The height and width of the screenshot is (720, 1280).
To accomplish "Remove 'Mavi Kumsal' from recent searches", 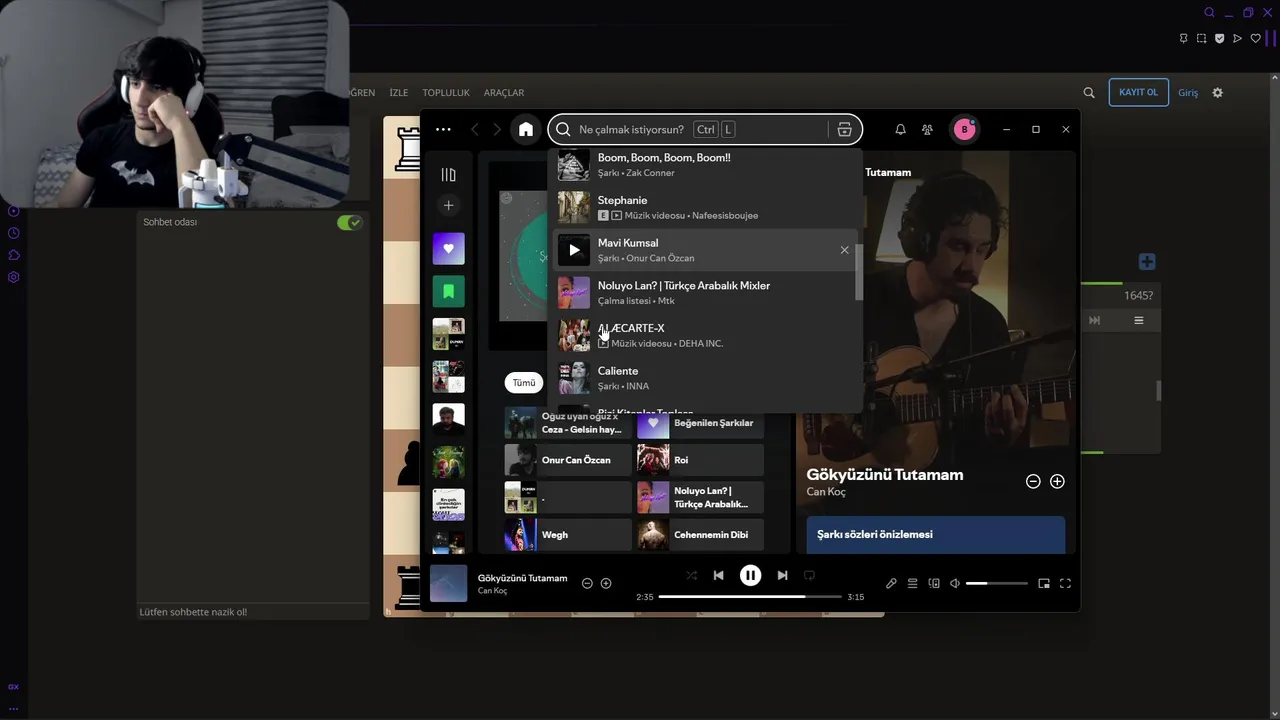I will click(844, 250).
